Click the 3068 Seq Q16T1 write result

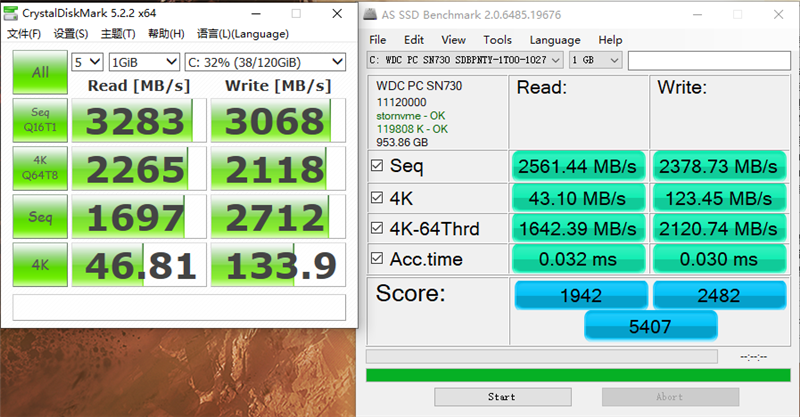pyautogui.click(x=278, y=120)
